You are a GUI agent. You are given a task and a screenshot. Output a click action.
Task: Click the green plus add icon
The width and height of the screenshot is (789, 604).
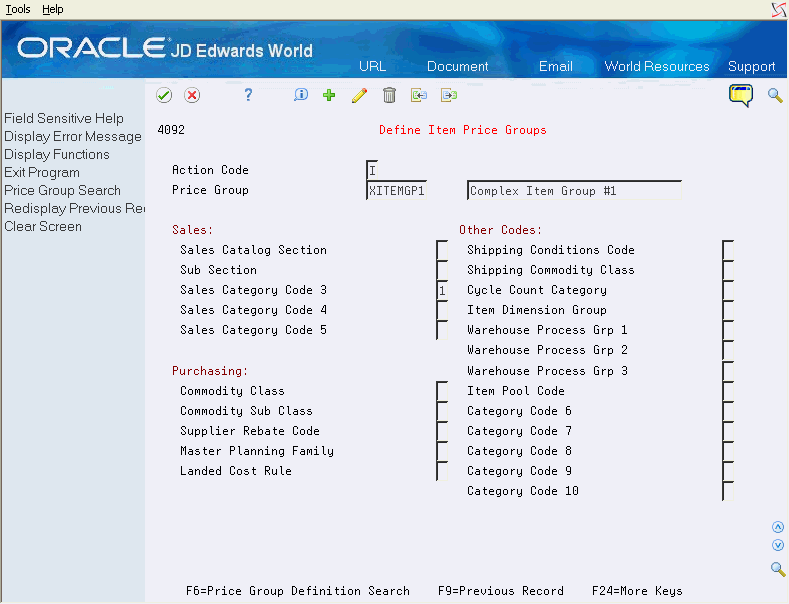pyautogui.click(x=329, y=95)
